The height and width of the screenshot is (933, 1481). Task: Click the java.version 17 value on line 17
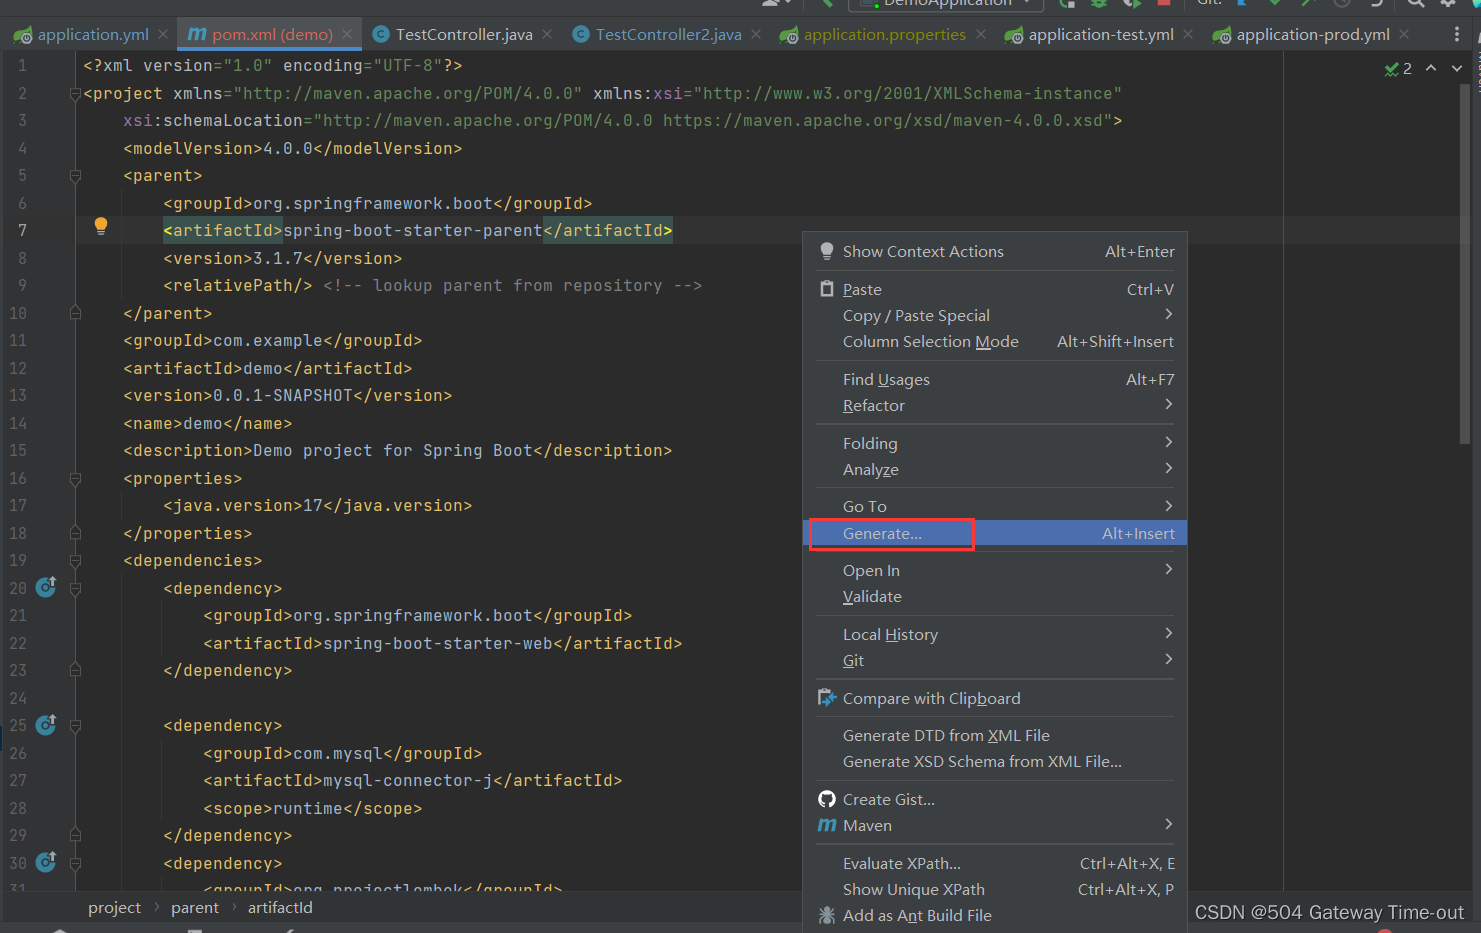(x=313, y=506)
